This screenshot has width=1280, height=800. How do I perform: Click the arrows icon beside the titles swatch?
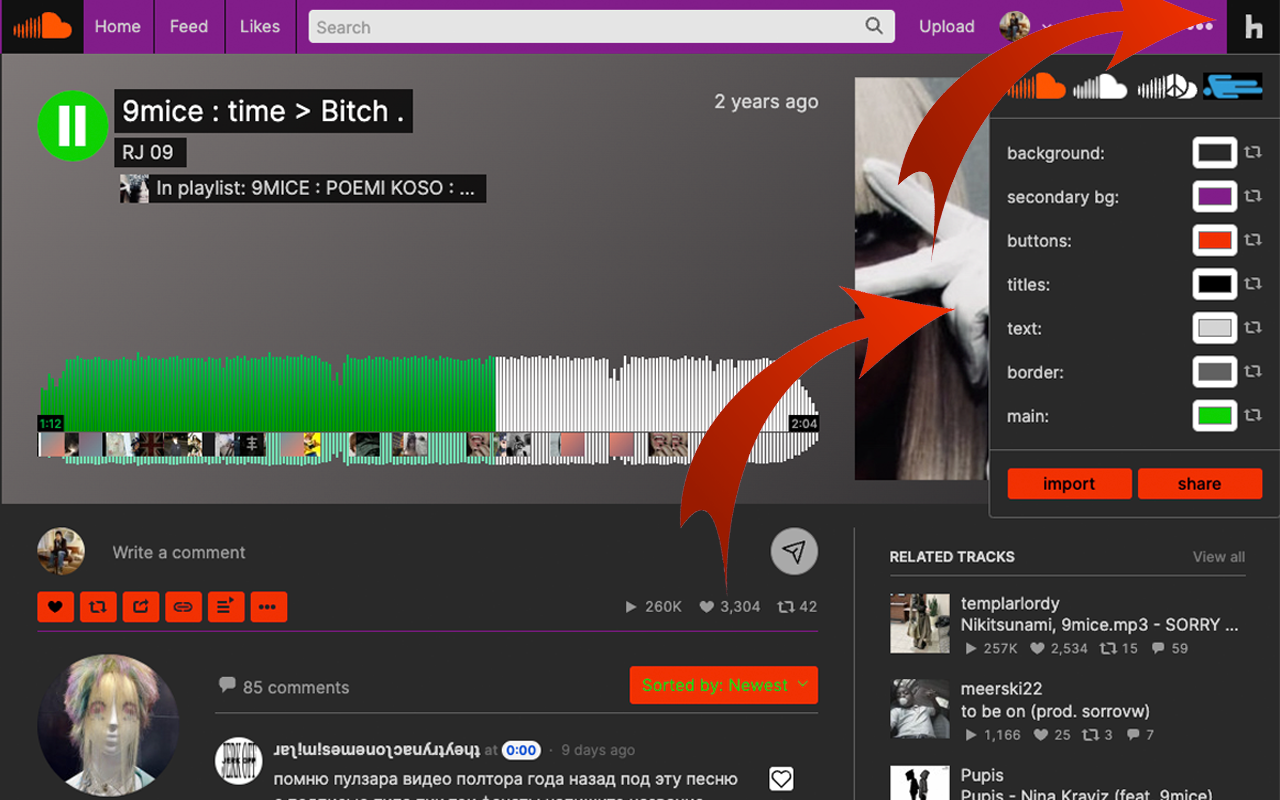pyautogui.click(x=1253, y=284)
